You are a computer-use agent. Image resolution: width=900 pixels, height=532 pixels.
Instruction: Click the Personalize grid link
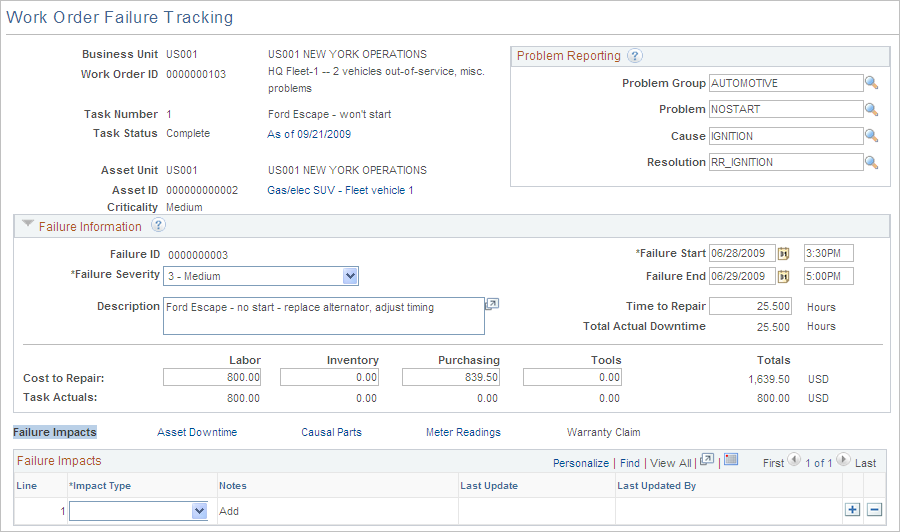[580, 463]
